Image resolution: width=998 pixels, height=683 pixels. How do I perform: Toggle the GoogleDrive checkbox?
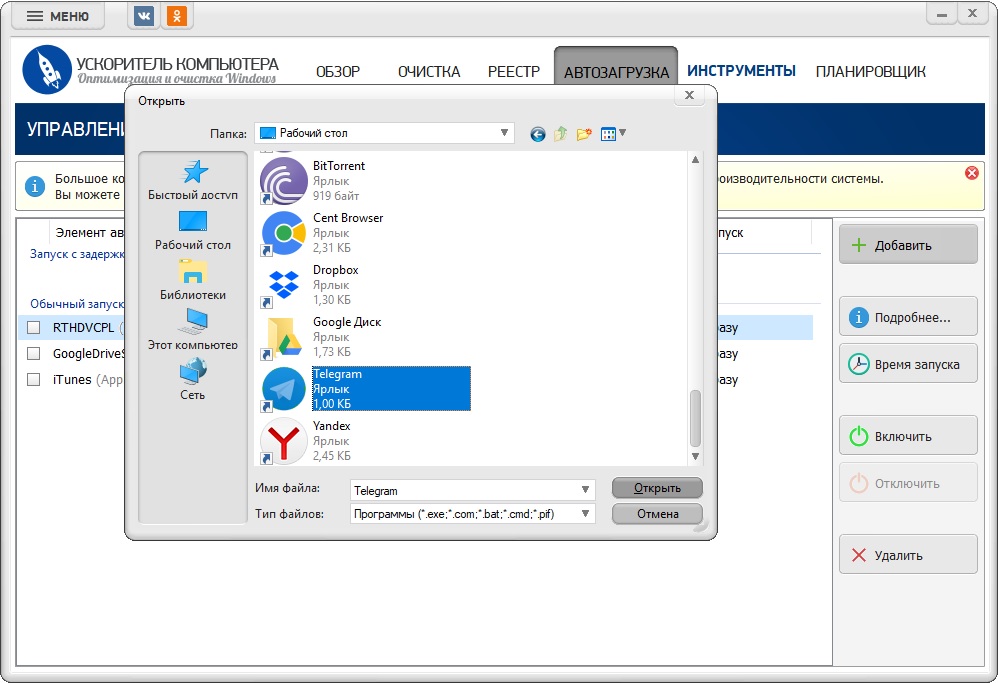34,353
